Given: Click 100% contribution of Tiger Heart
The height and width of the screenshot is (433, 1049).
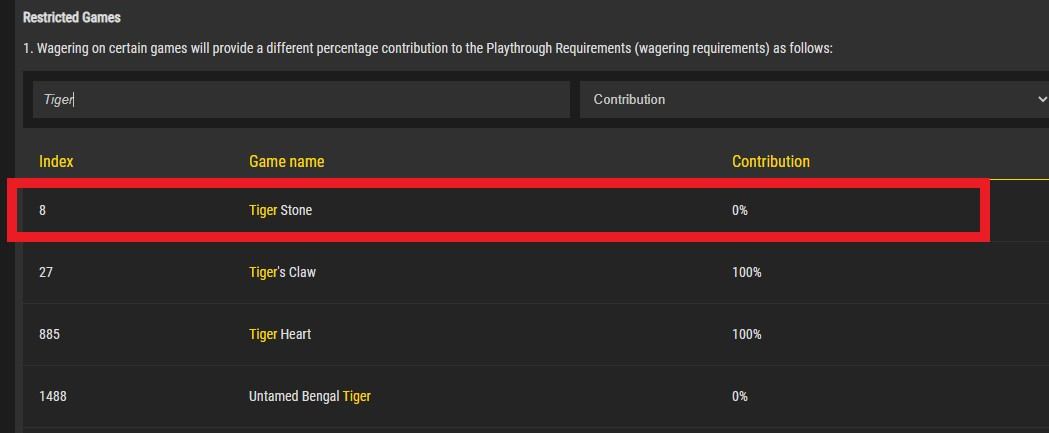Looking at the screenshot, I should coord(746,334).
